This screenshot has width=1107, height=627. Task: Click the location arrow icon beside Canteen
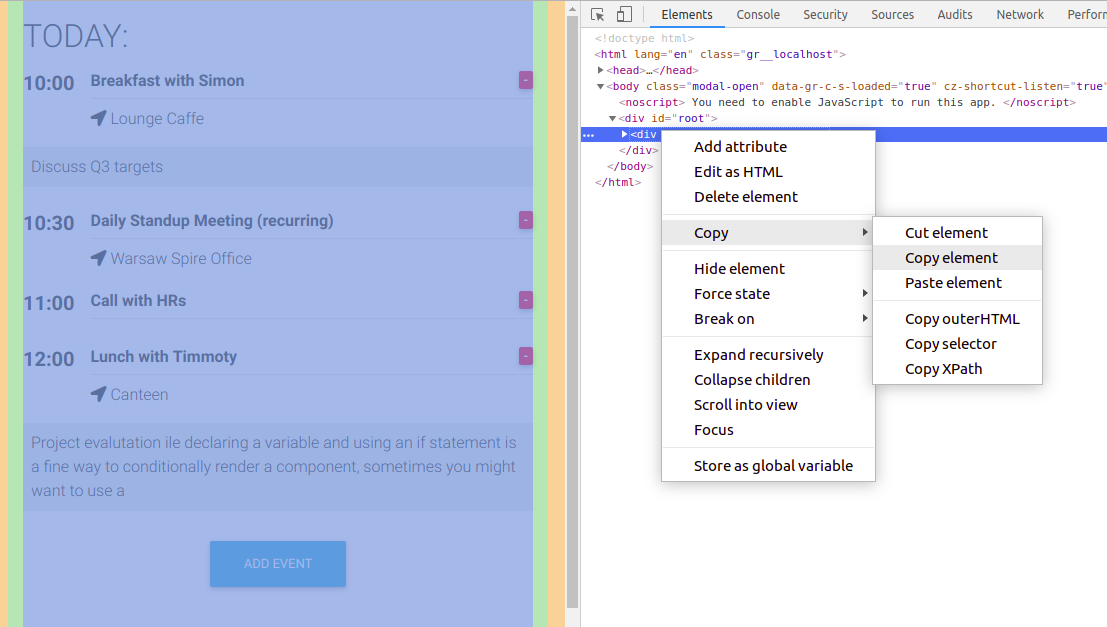pyautogui.click(x=99, y=394)
